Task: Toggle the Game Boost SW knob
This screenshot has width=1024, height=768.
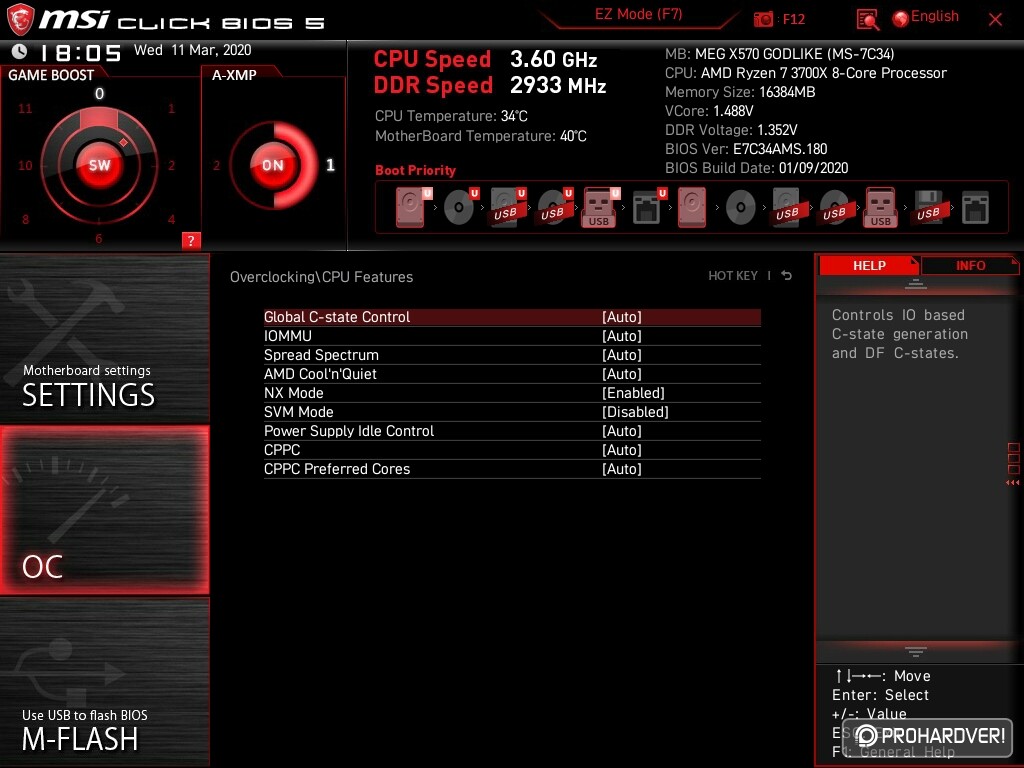Action: point(99,165)
